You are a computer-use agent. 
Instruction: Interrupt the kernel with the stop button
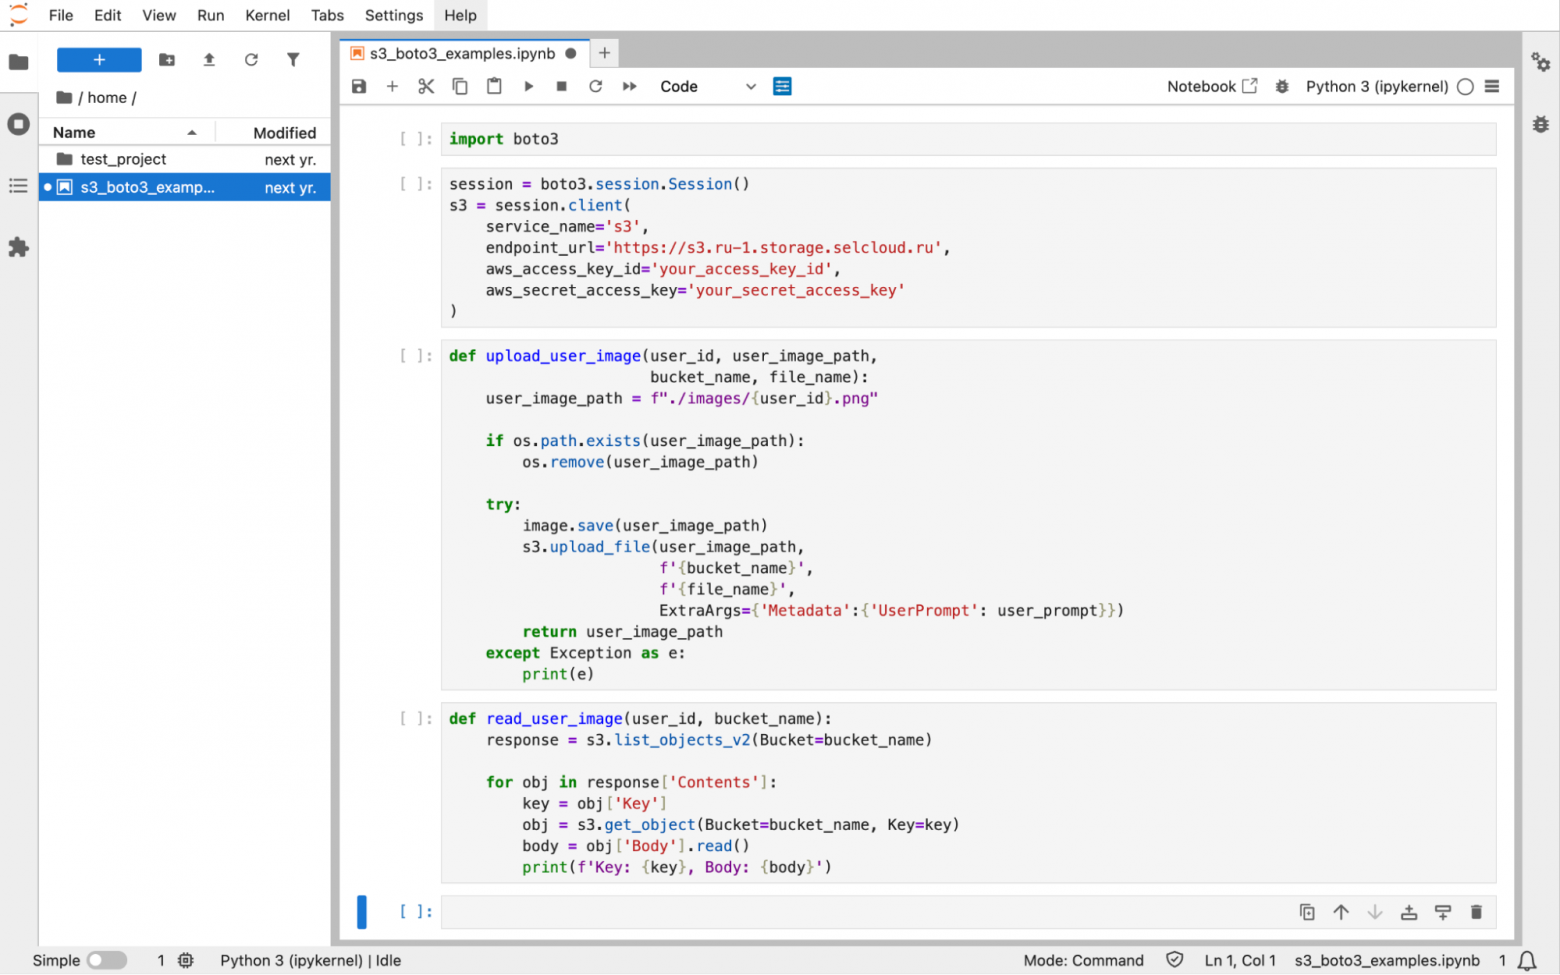(562, 87)
